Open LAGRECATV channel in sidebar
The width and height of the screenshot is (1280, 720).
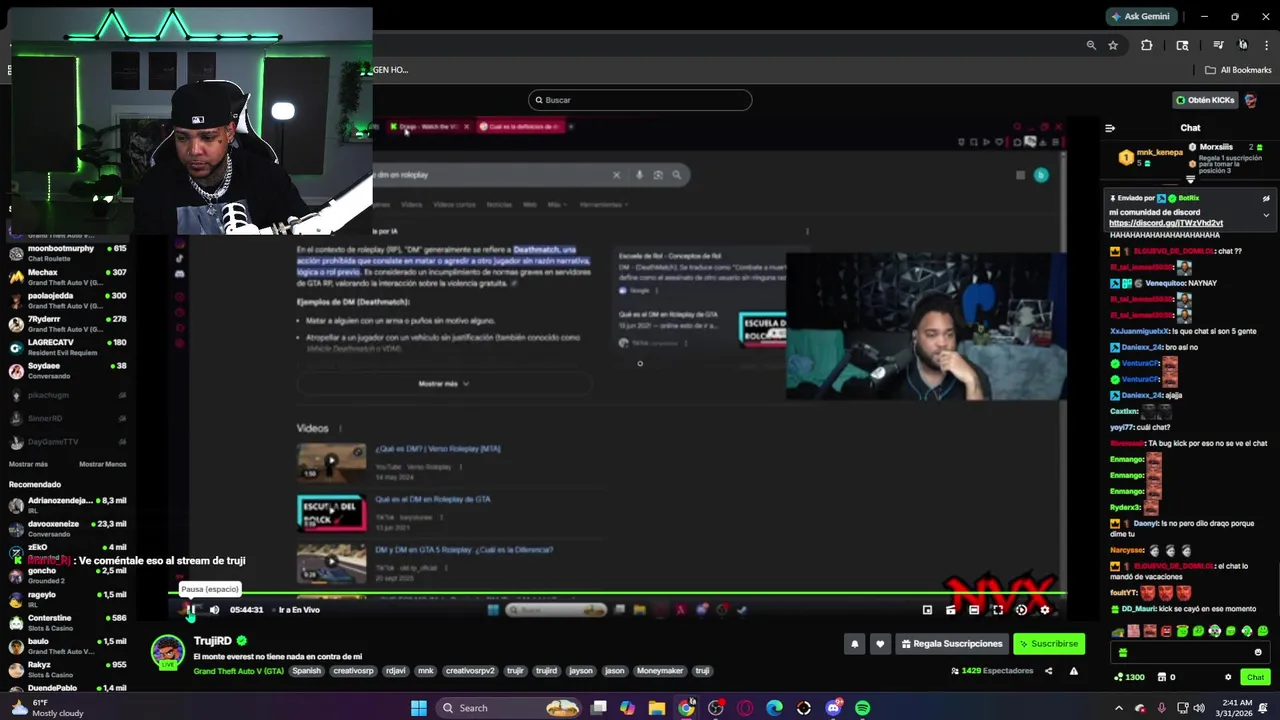pyautogui.click(x=67, y=347)
